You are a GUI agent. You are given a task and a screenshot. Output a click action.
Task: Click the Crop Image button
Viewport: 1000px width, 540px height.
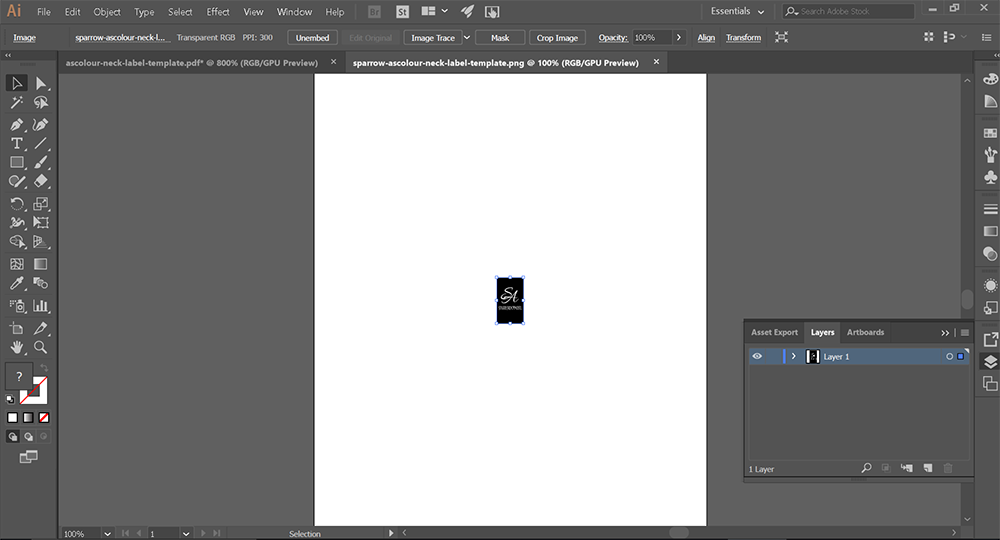(557, 38)
